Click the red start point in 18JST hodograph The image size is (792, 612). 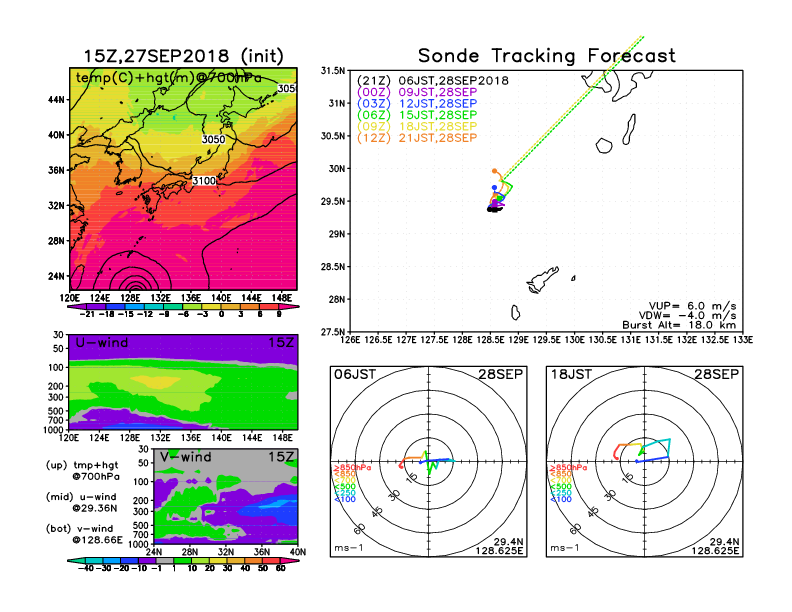(x=616, y=457)
